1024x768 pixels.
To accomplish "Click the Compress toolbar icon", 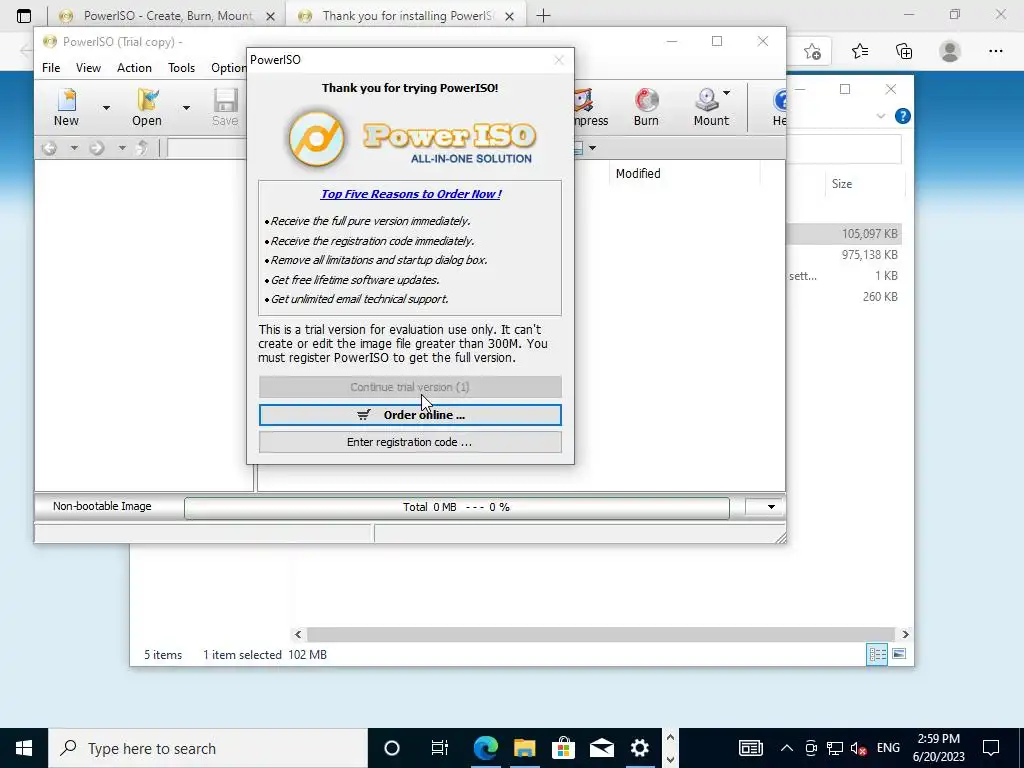I will [591, 107].
